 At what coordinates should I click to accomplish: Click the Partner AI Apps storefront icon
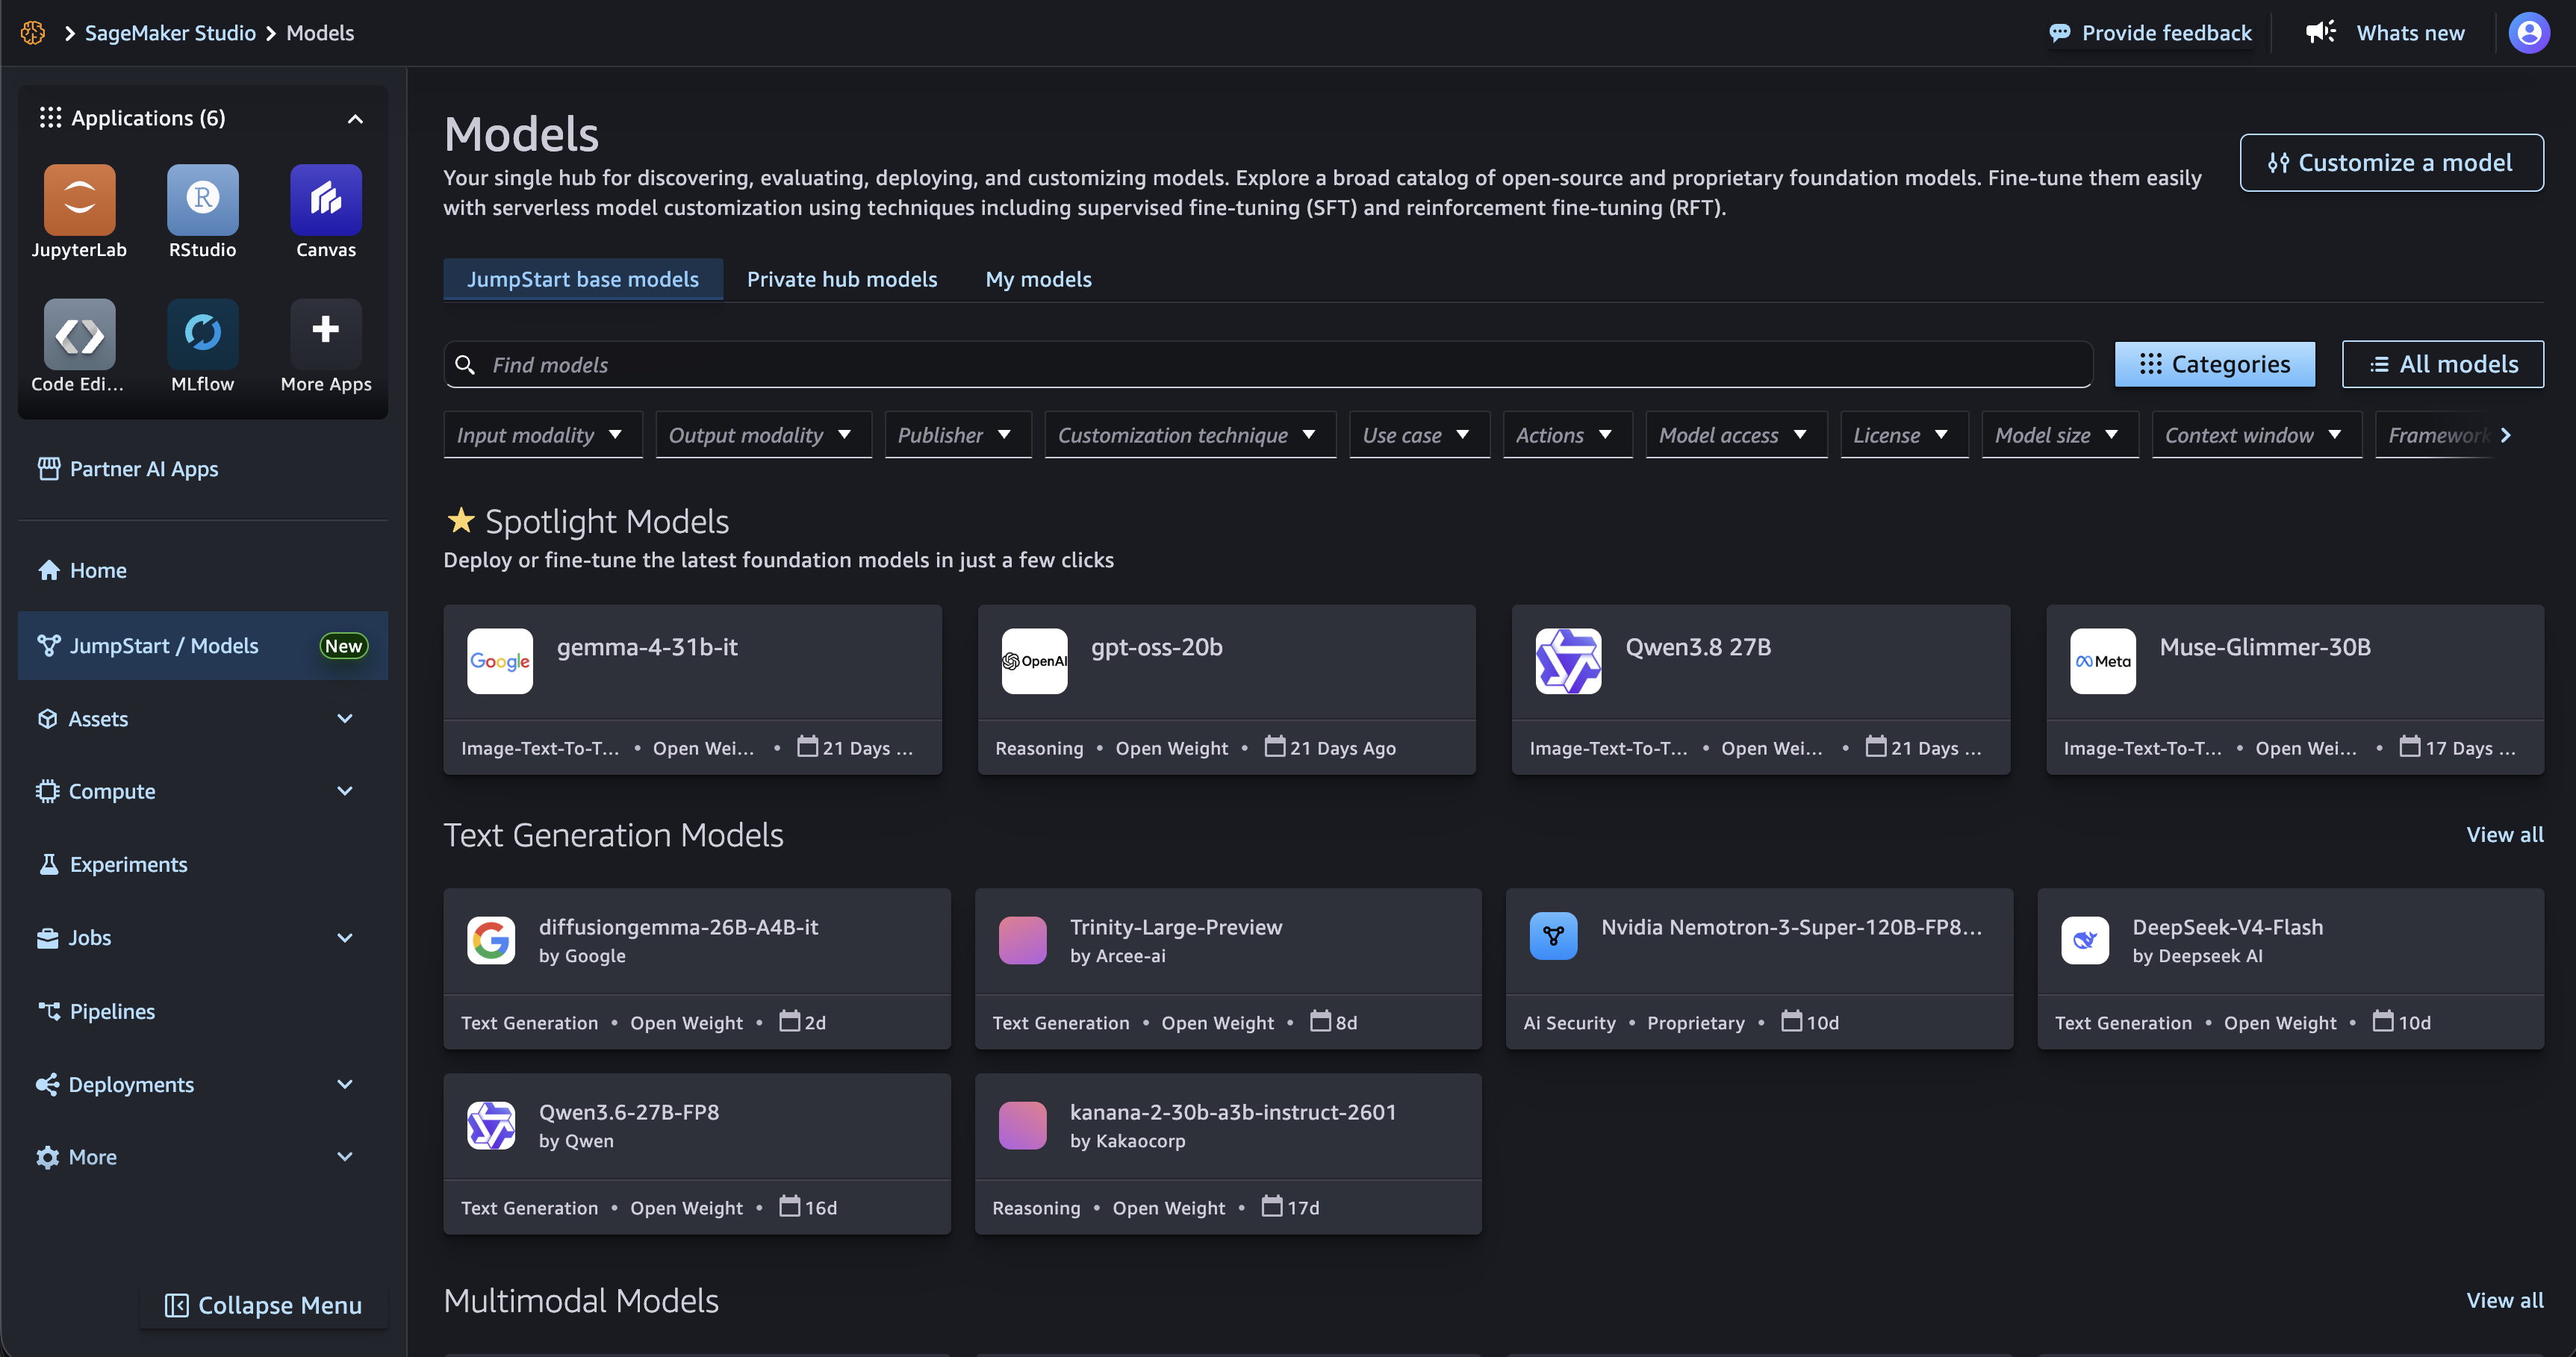(x=49, y=468)
